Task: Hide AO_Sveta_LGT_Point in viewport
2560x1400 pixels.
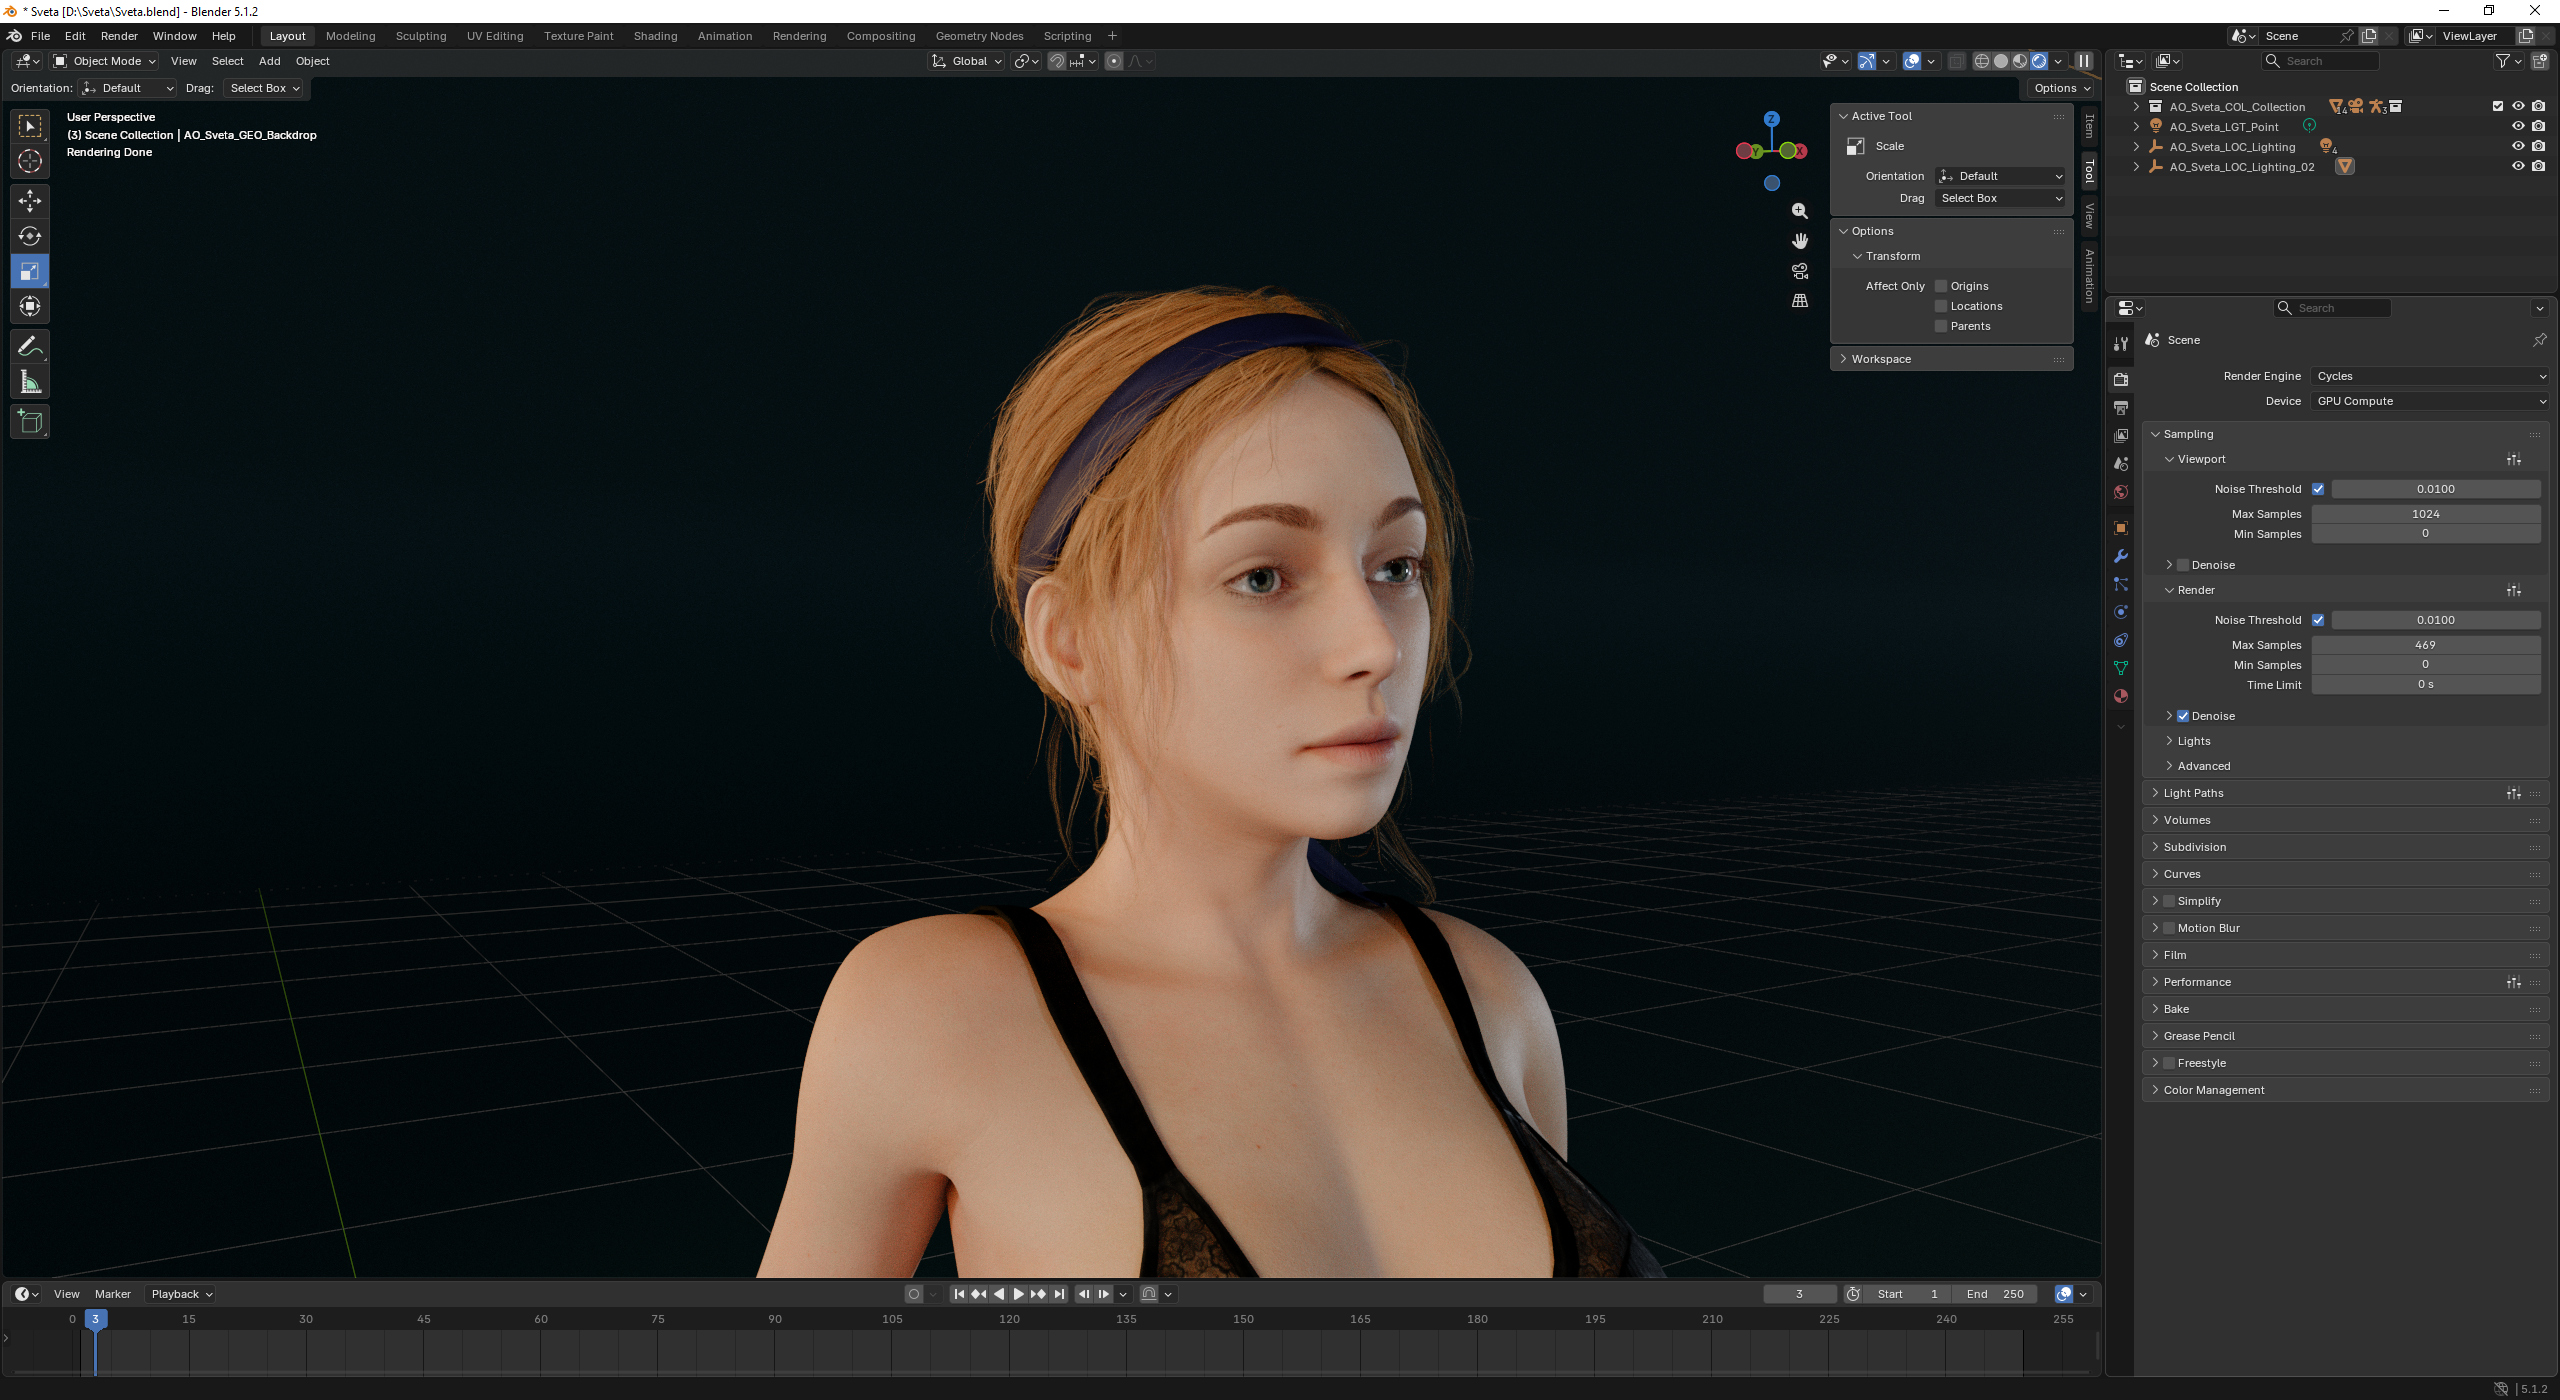Action: pos(2518,127)
